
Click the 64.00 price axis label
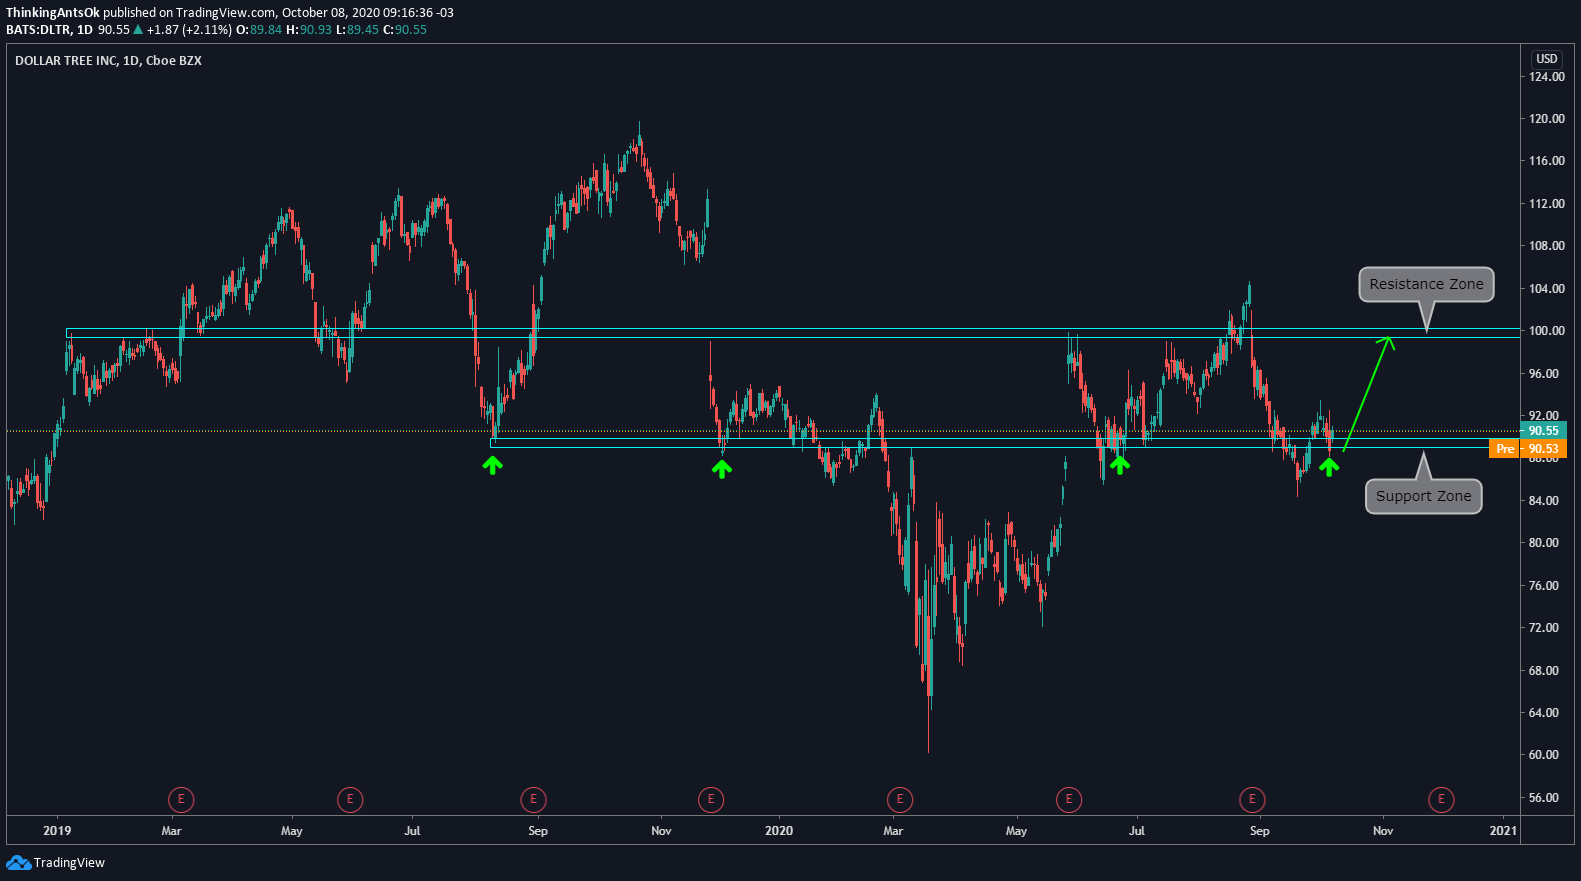point(1544,713)
